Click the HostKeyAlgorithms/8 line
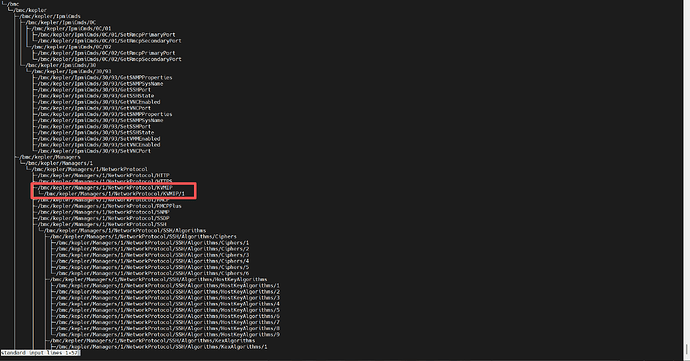The image size is (690, 361). coord(168,328)
